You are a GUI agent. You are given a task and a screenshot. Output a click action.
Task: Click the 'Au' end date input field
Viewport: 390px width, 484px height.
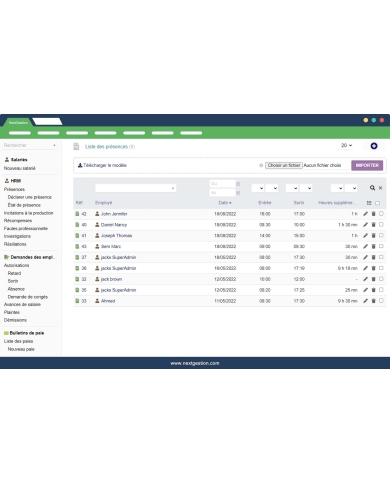click(x=222, y=193)
